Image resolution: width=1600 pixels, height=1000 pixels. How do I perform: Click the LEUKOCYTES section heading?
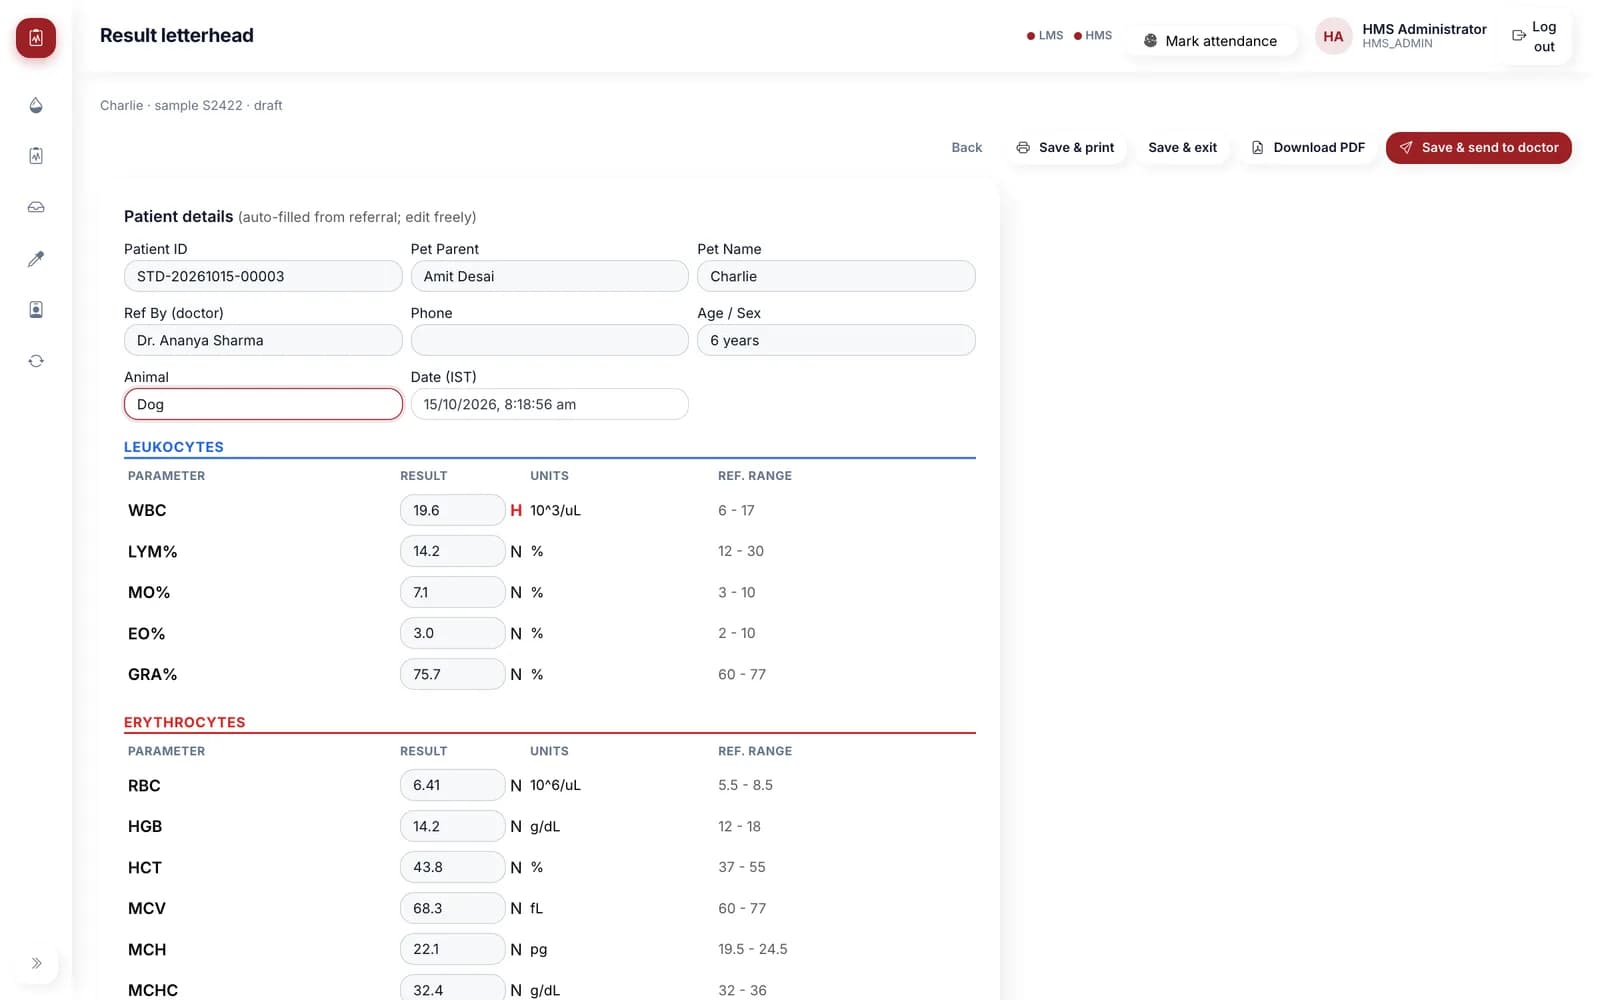point(174,447)
